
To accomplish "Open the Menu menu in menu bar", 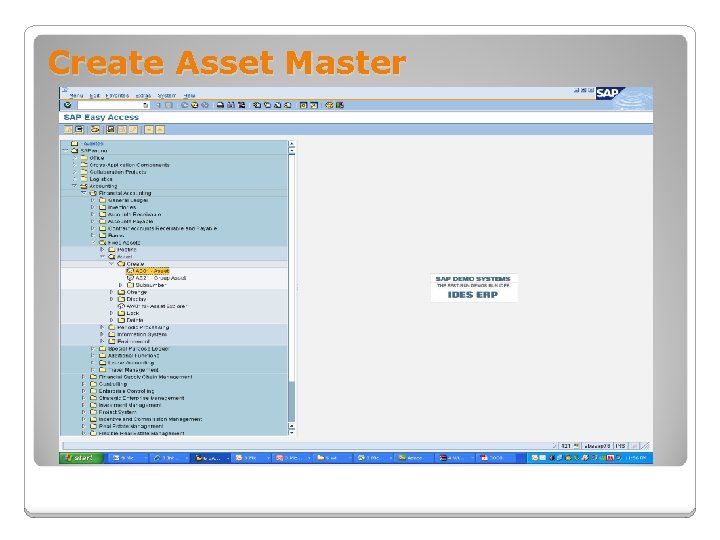I will (x=76, y=96).
